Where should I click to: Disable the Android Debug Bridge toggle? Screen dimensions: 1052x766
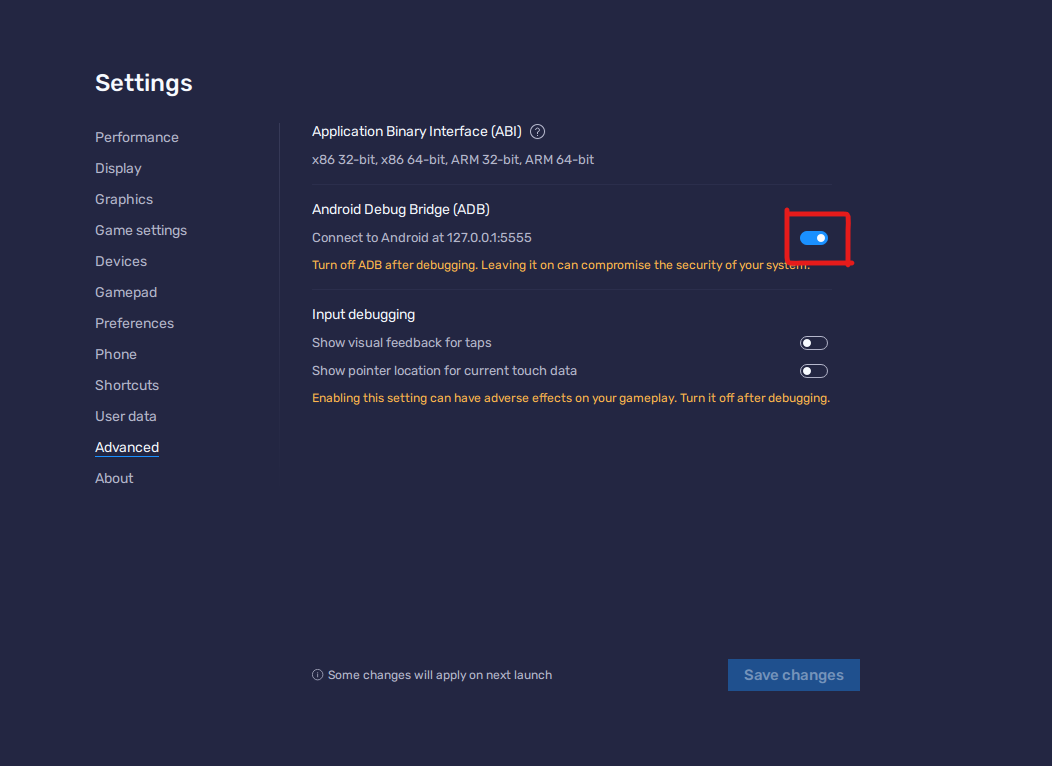(x=814, y=238)
